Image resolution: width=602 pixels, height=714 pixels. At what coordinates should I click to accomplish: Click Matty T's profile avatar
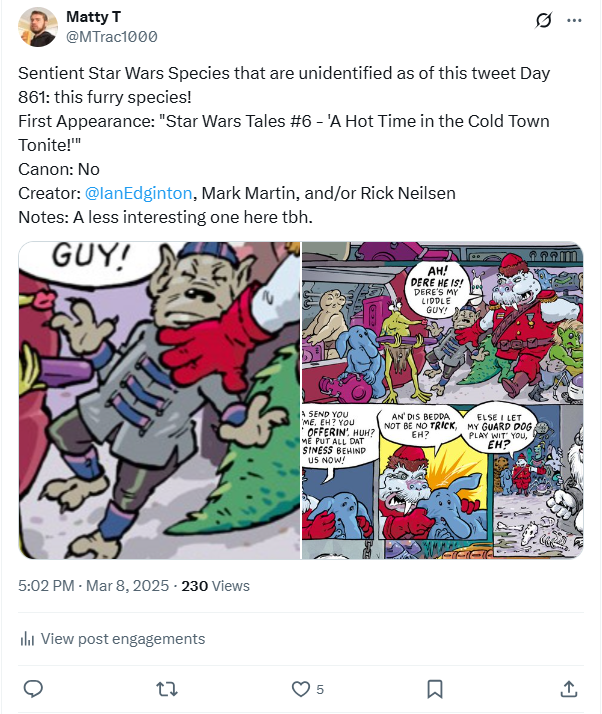pos(40,27)
